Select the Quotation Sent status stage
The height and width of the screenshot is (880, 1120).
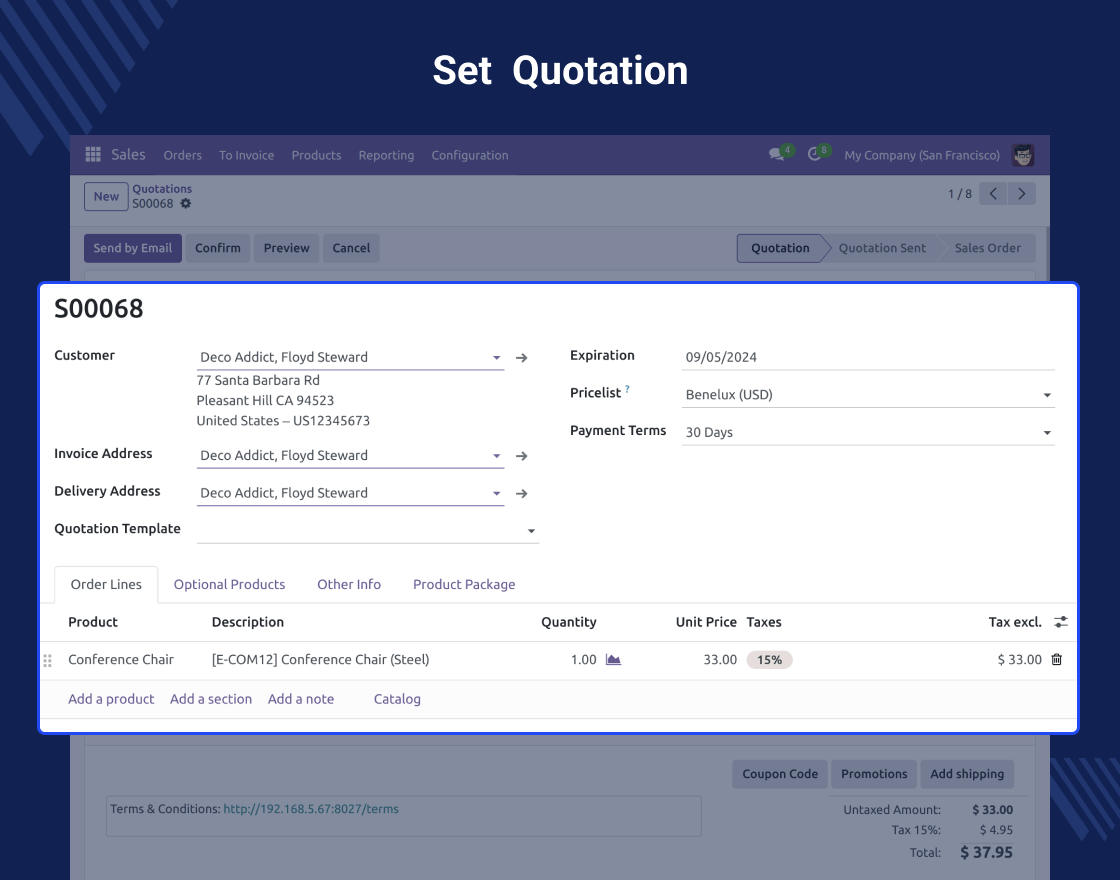(882, 248)
